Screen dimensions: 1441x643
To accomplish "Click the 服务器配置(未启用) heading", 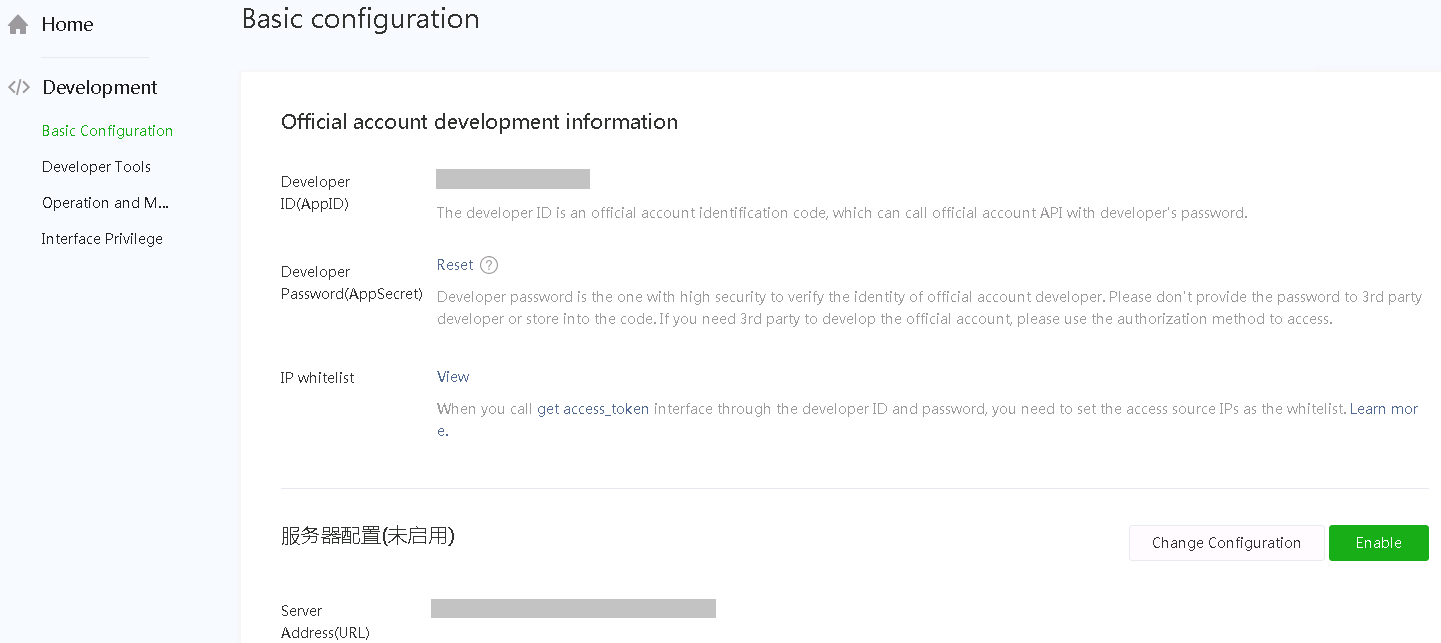I will (368, 536).
